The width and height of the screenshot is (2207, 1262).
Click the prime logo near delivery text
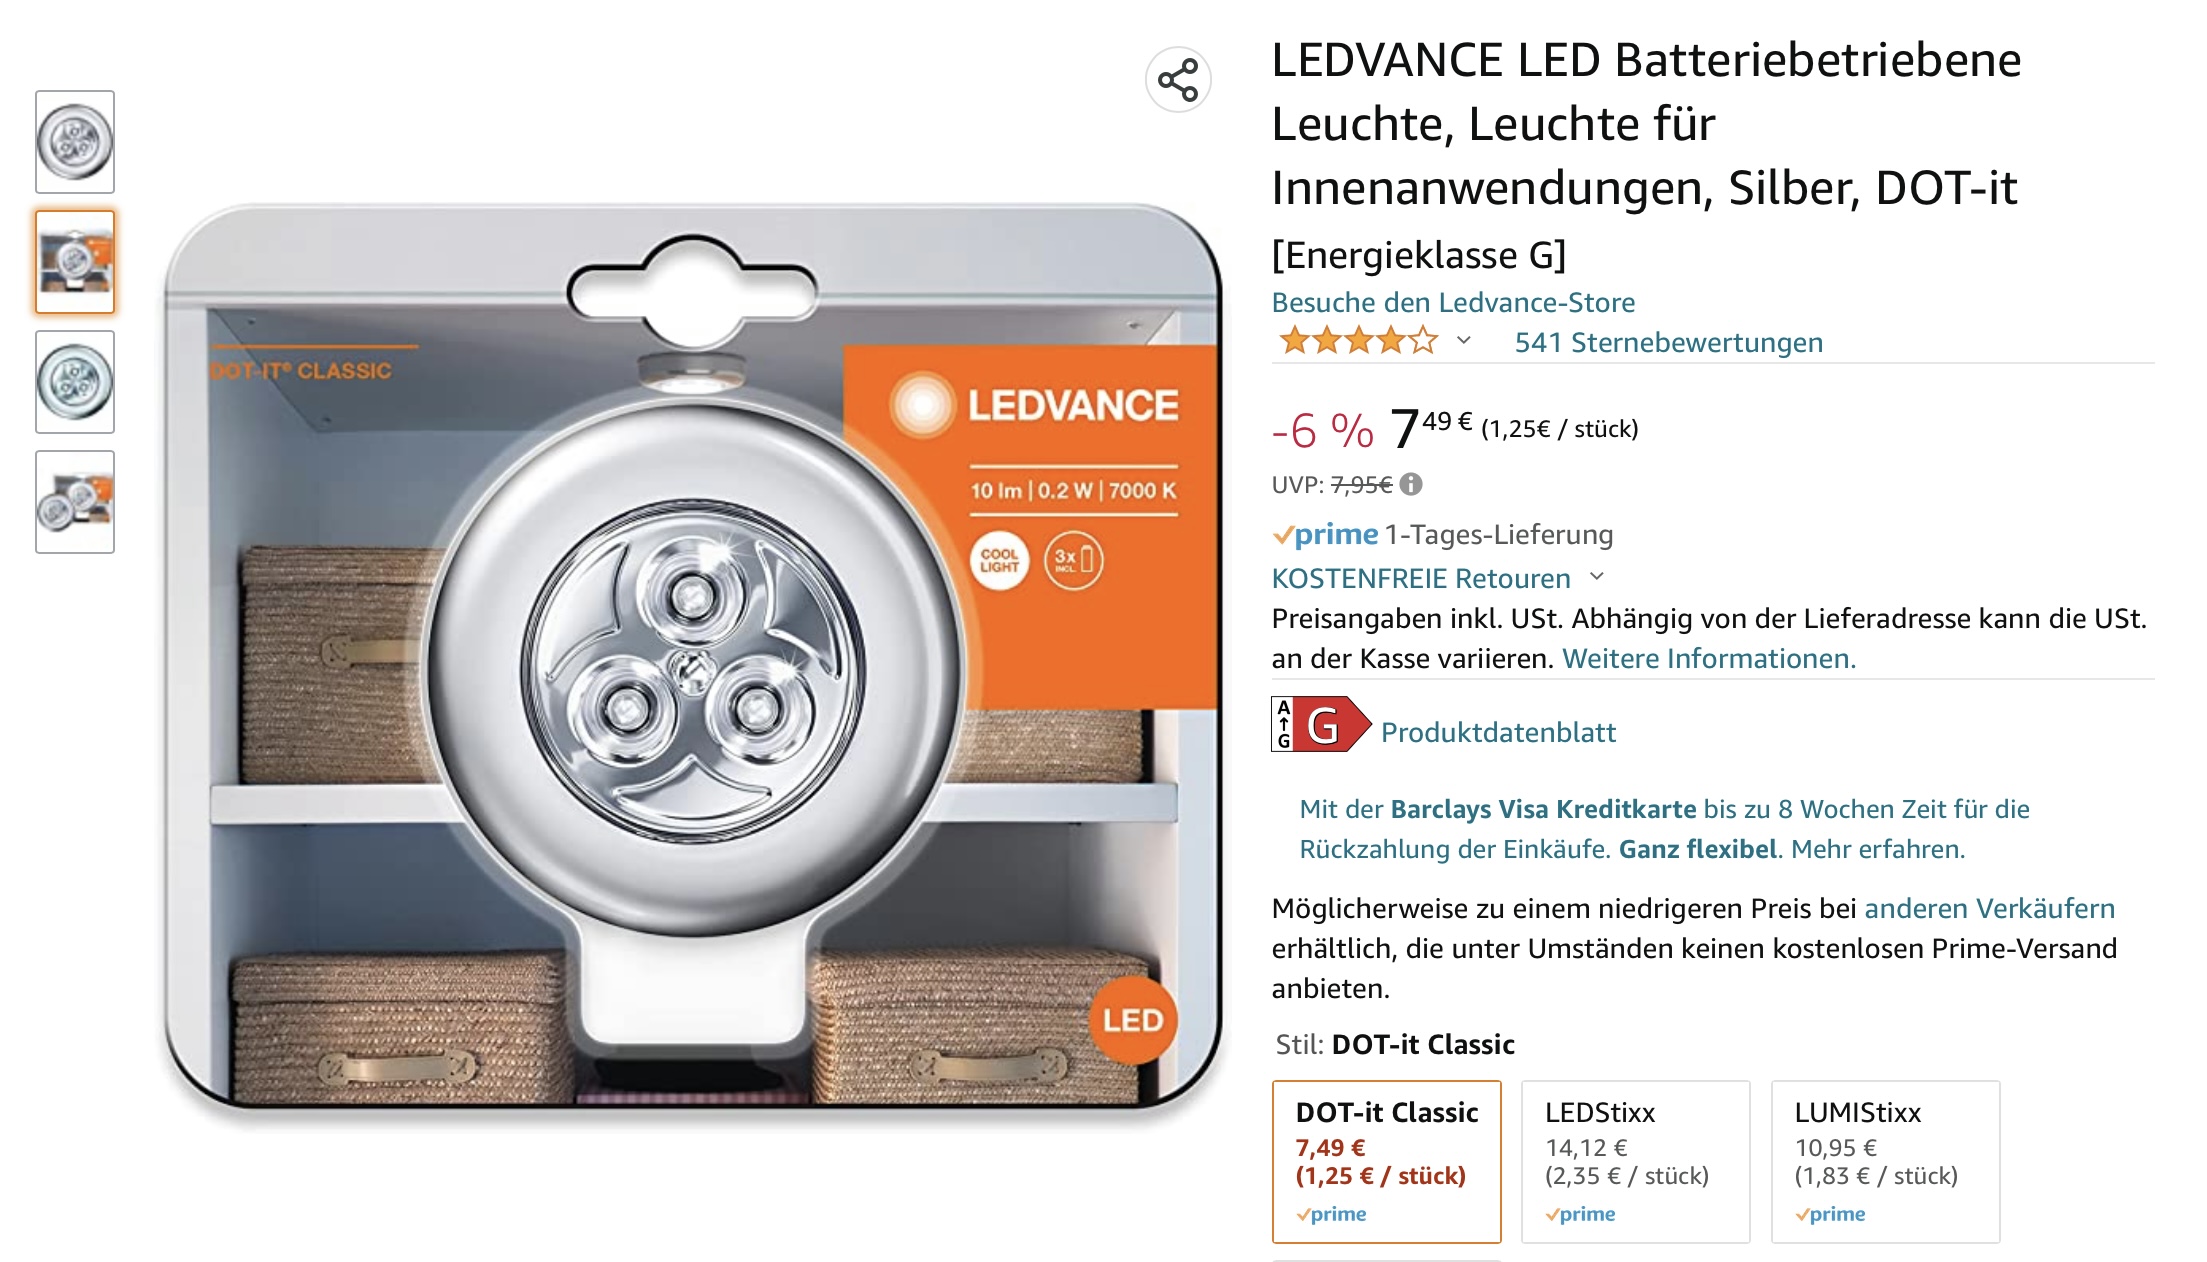(1325, 535)
